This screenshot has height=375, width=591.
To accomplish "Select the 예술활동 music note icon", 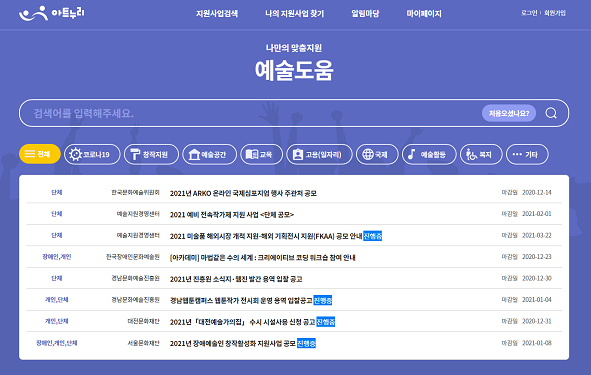I will (412, 154).
